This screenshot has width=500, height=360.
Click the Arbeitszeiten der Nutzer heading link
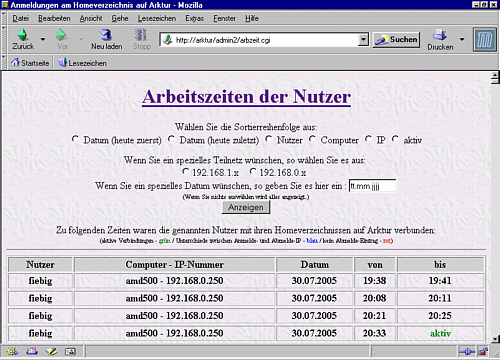[x=246, y=97]
